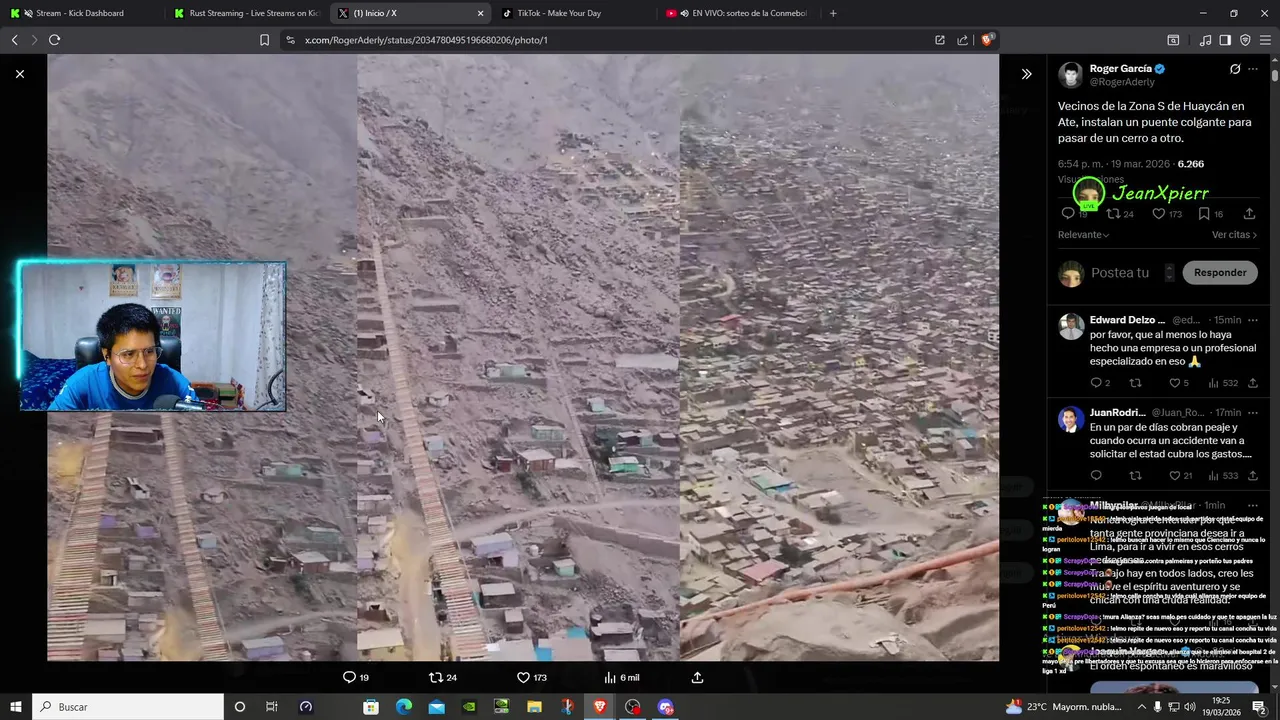
Task: Click the reply icon showing 19 below photo
Action: pyautogui.click(x=349, y=677)
